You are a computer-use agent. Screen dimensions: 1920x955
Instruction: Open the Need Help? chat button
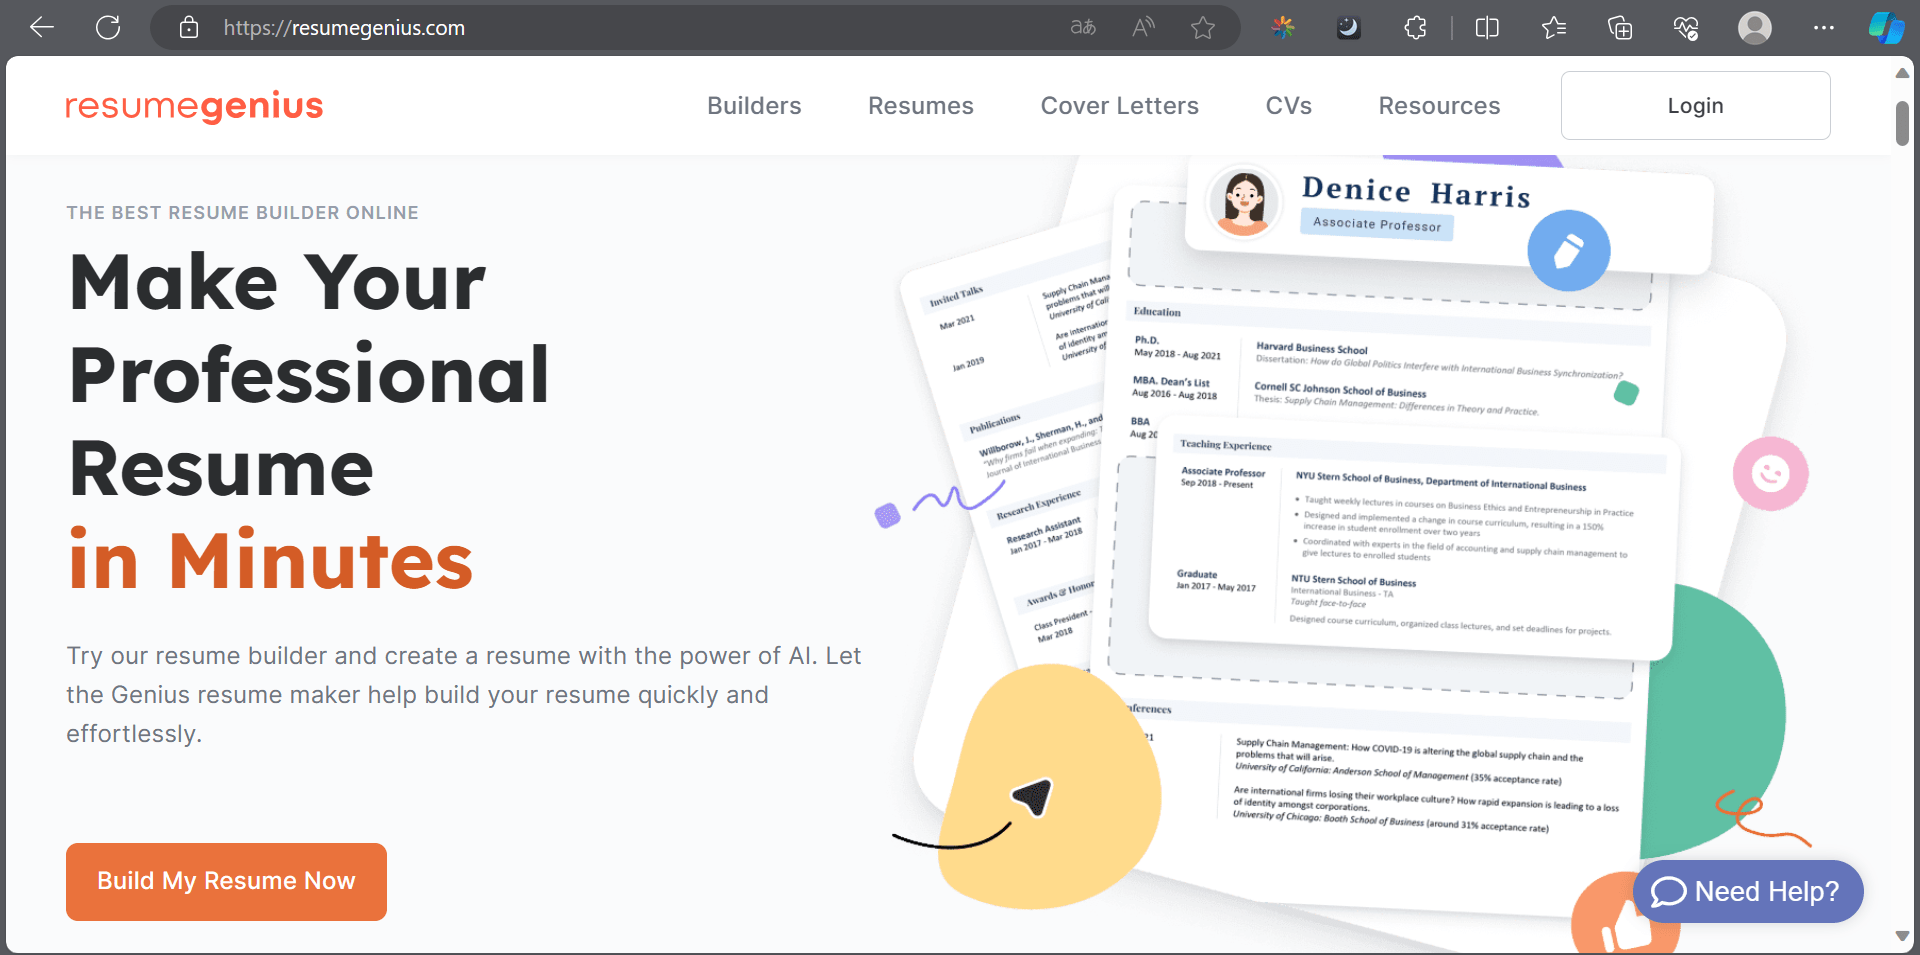[1748, 891]
